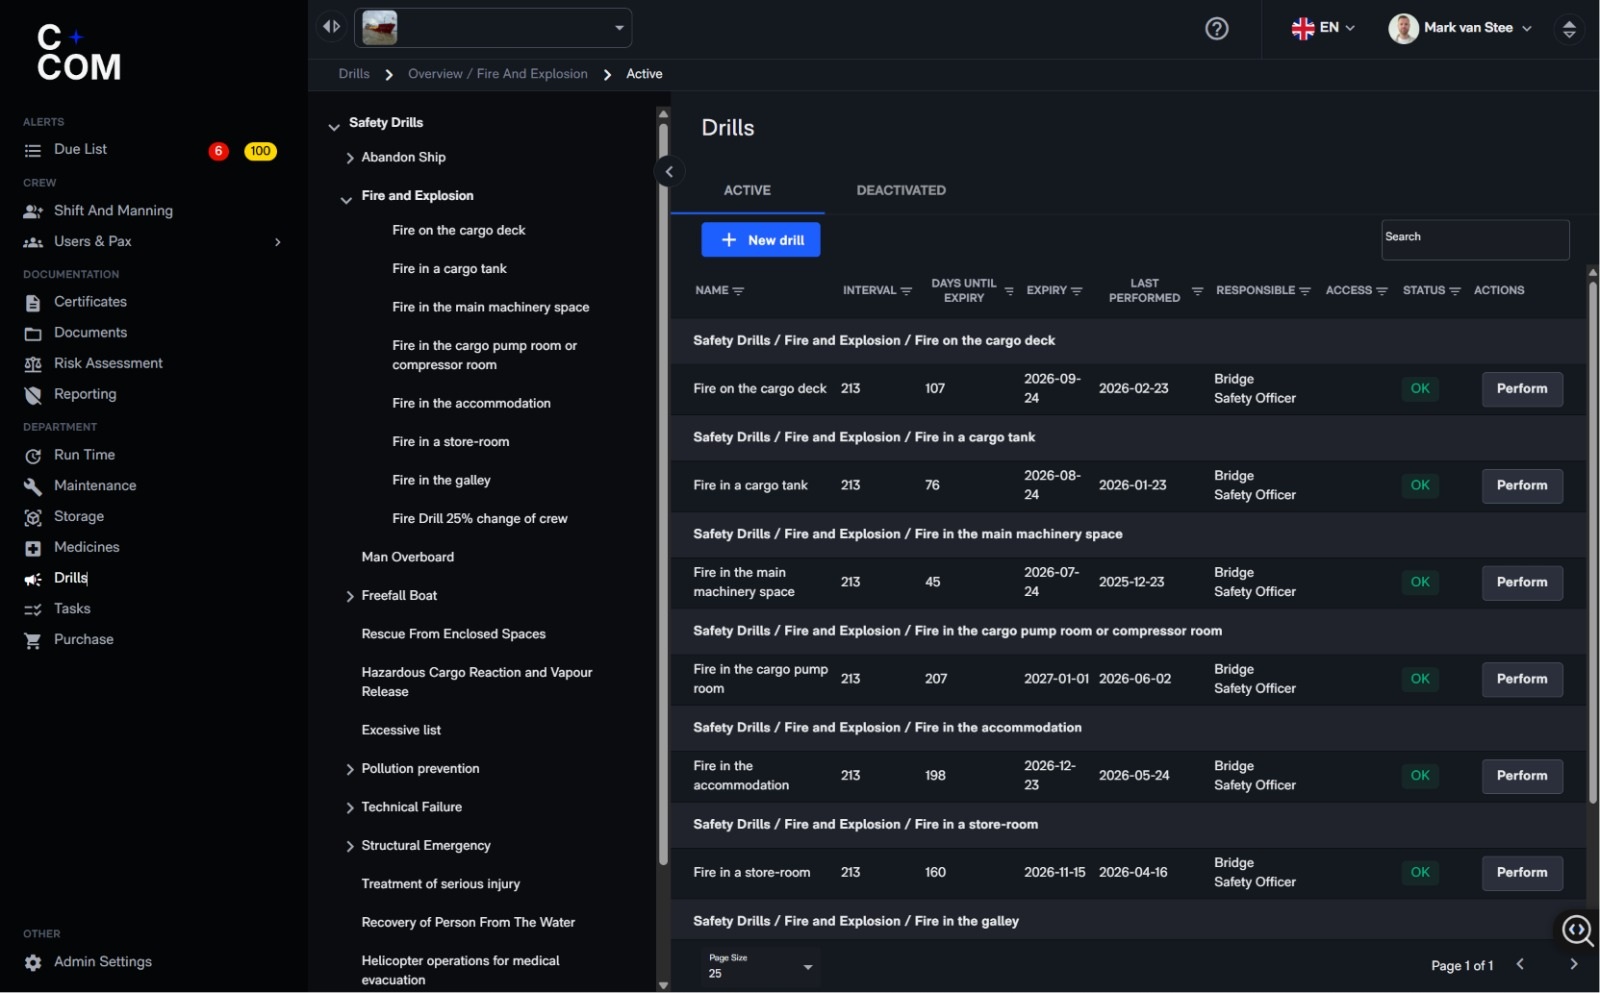Expand the Structural Emergency tree node
The width and height of the screenshot is (1600, 993).
coord(350,847)
